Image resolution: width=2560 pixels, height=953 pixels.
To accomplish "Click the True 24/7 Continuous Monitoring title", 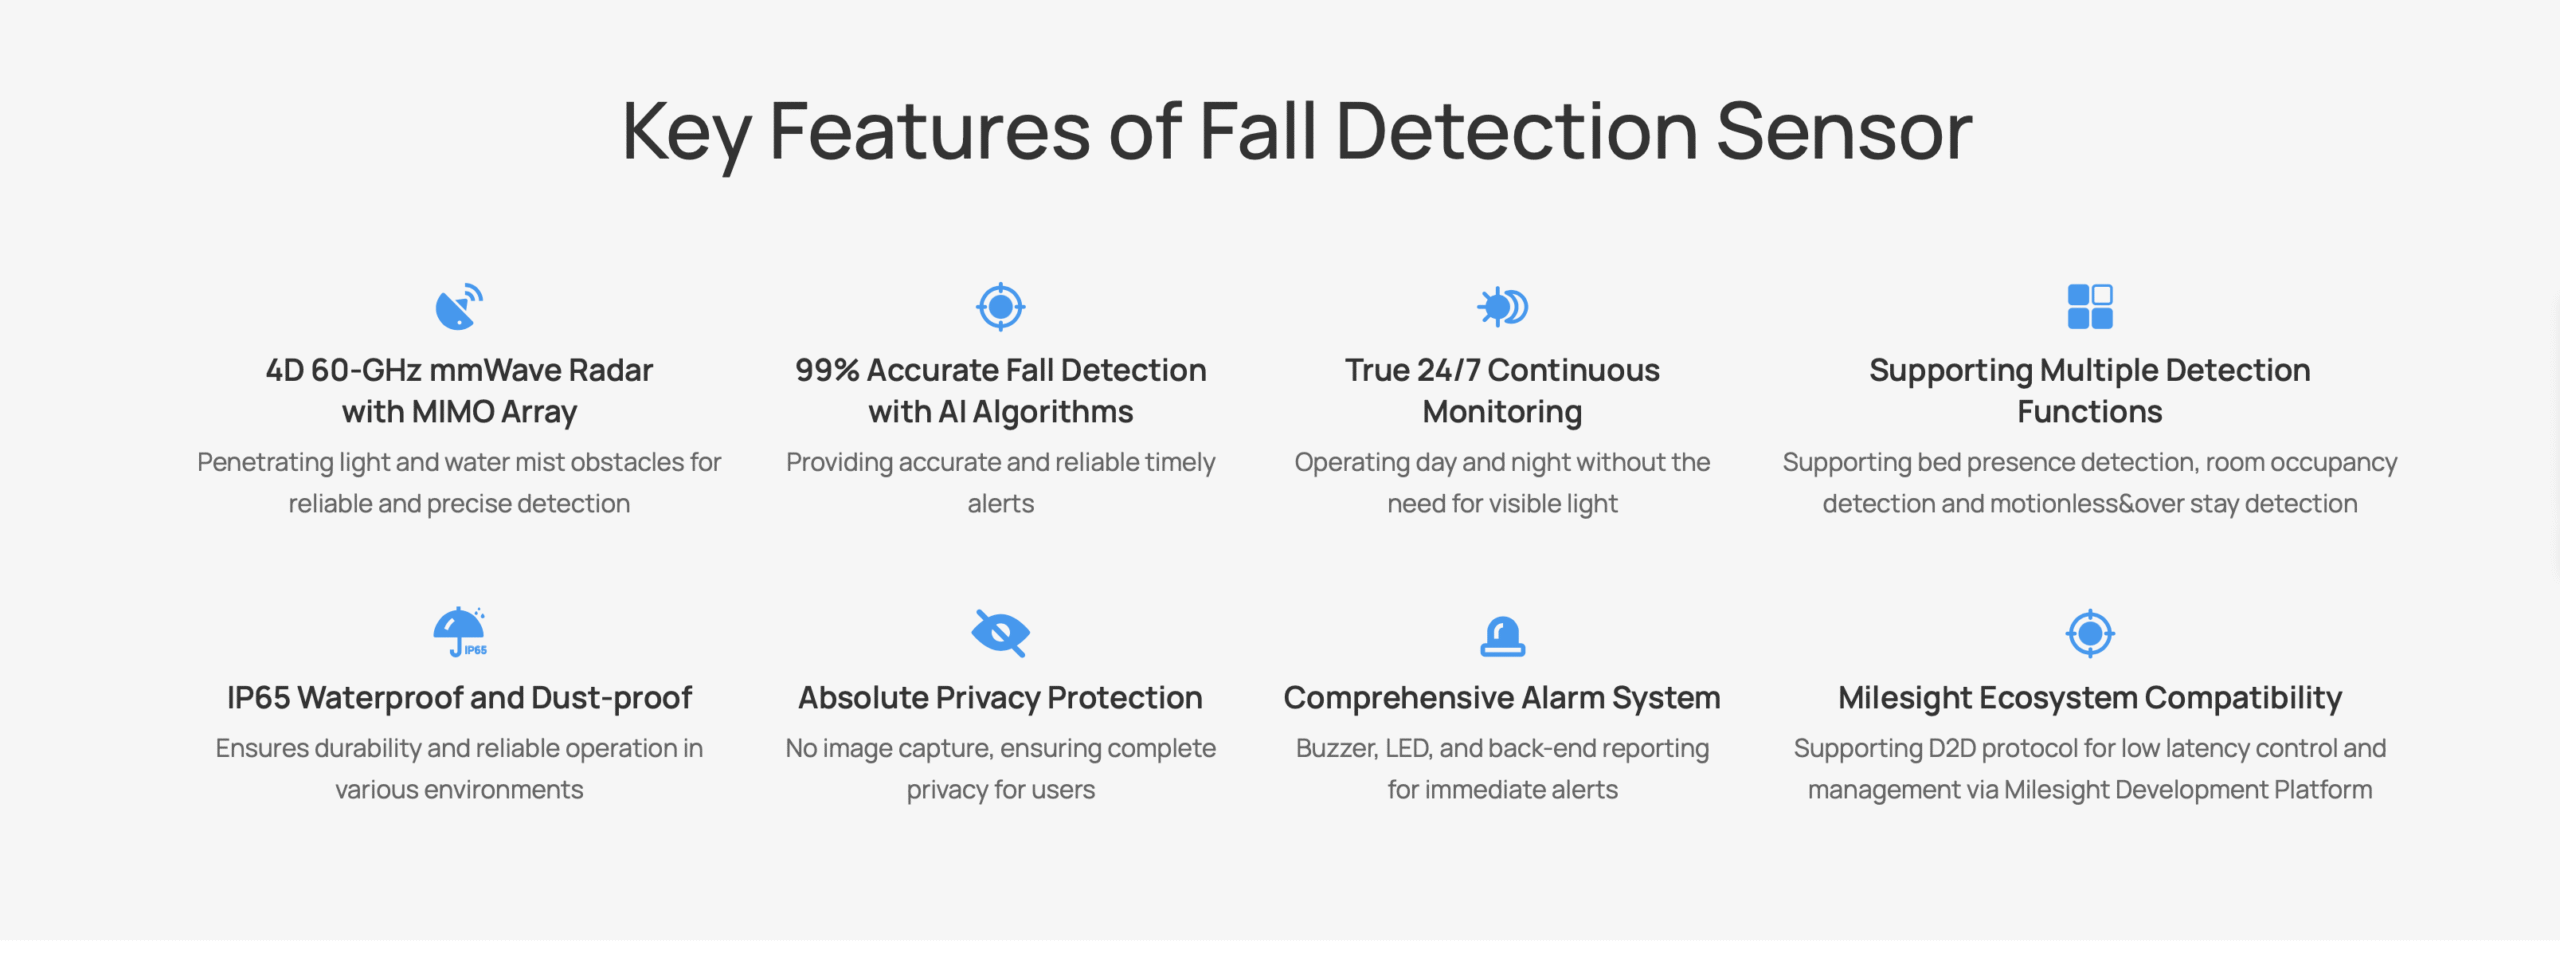I will pos(1502,391).
